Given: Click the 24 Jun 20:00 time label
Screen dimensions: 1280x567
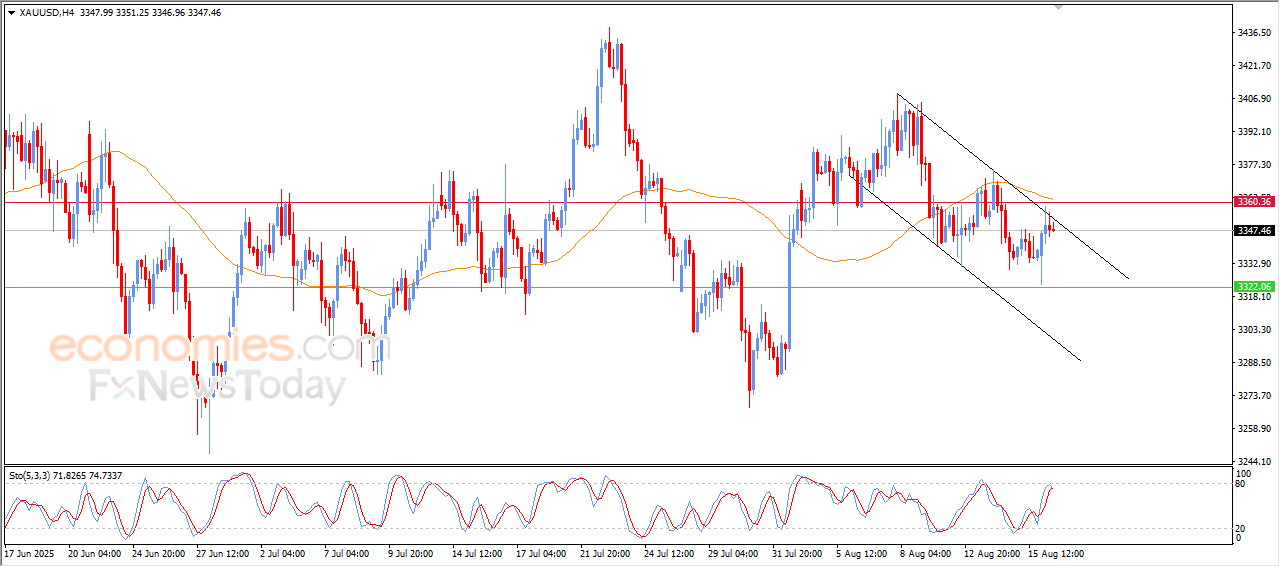Looking at the screenshot, I should pyautogui.click(x=159, y=553).
